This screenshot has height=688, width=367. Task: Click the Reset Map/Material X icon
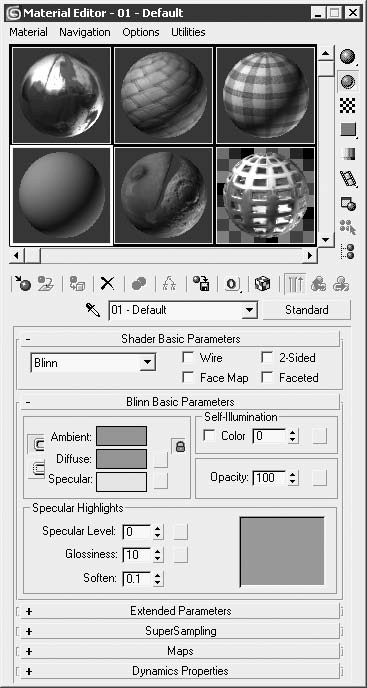click(x=107, y=283)
